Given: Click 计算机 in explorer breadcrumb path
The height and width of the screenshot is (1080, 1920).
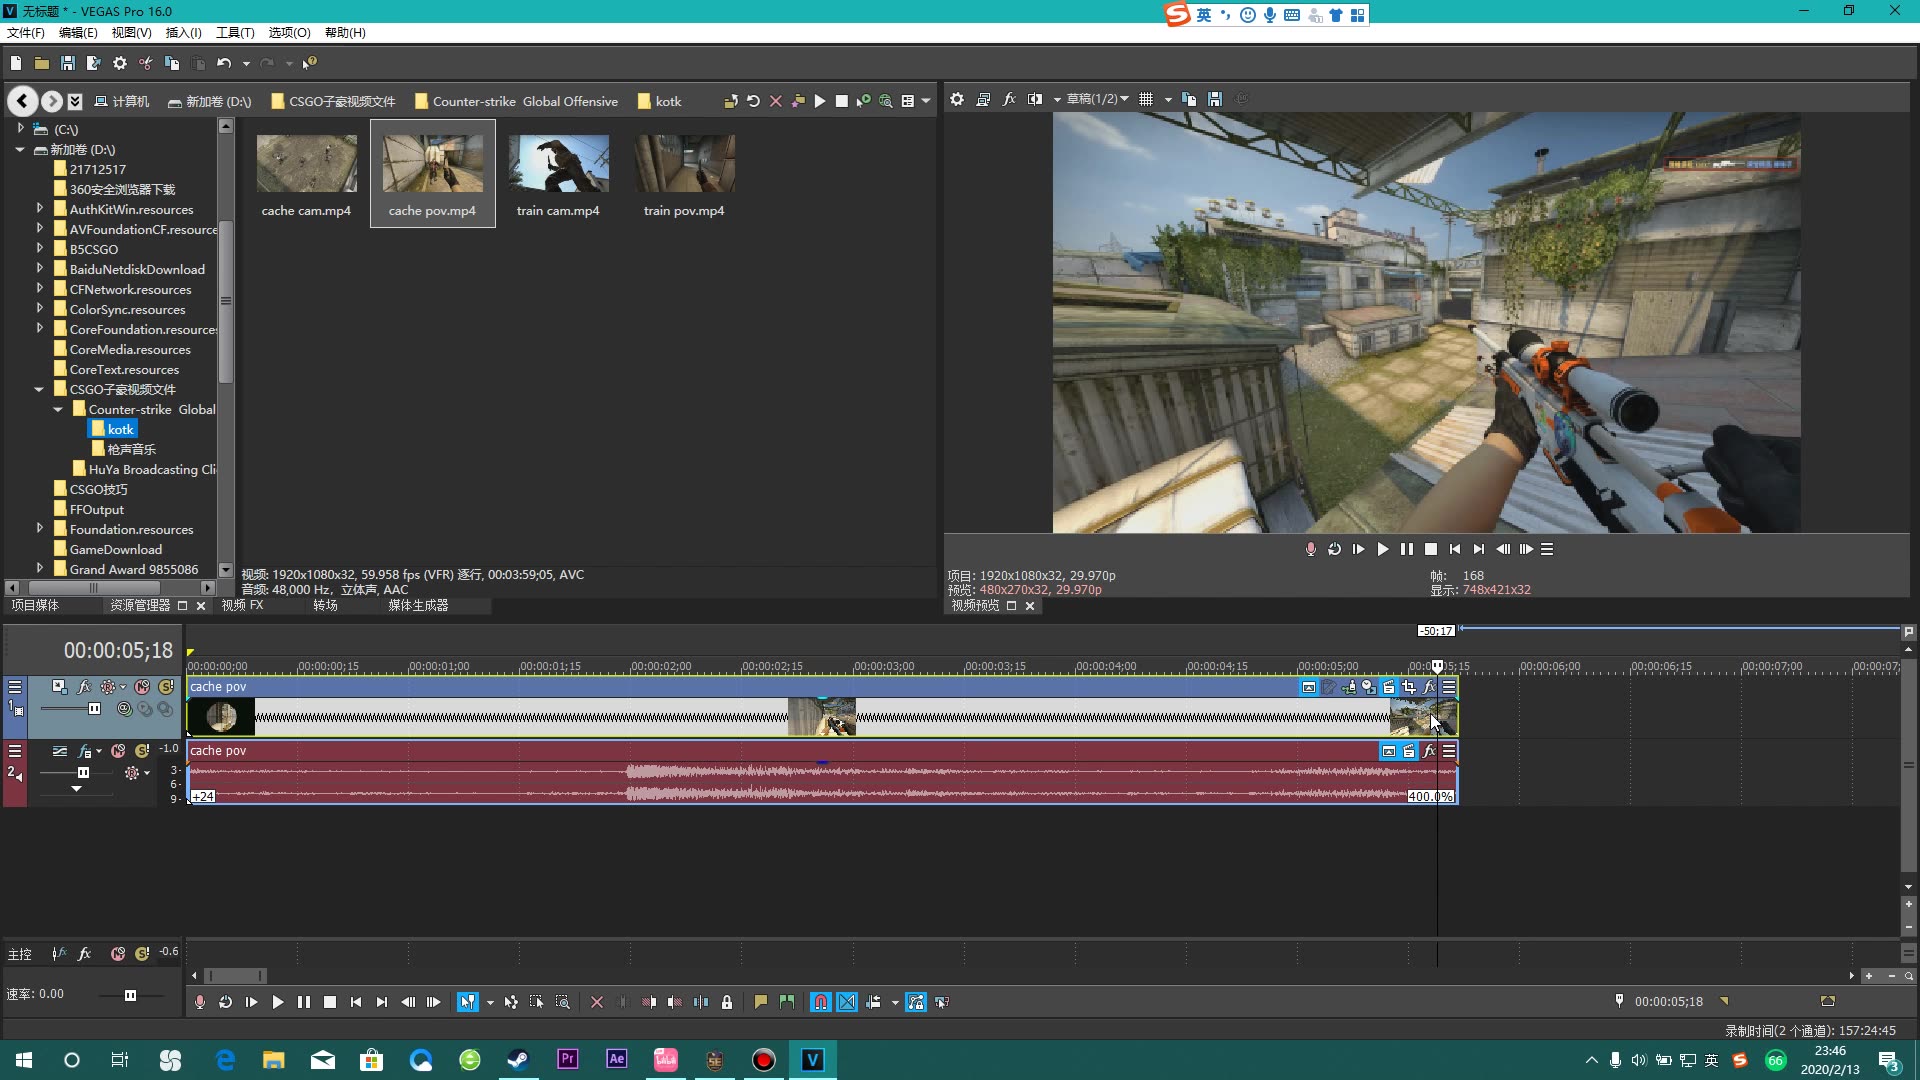Looking at the screenshot, I should [121, 101].
